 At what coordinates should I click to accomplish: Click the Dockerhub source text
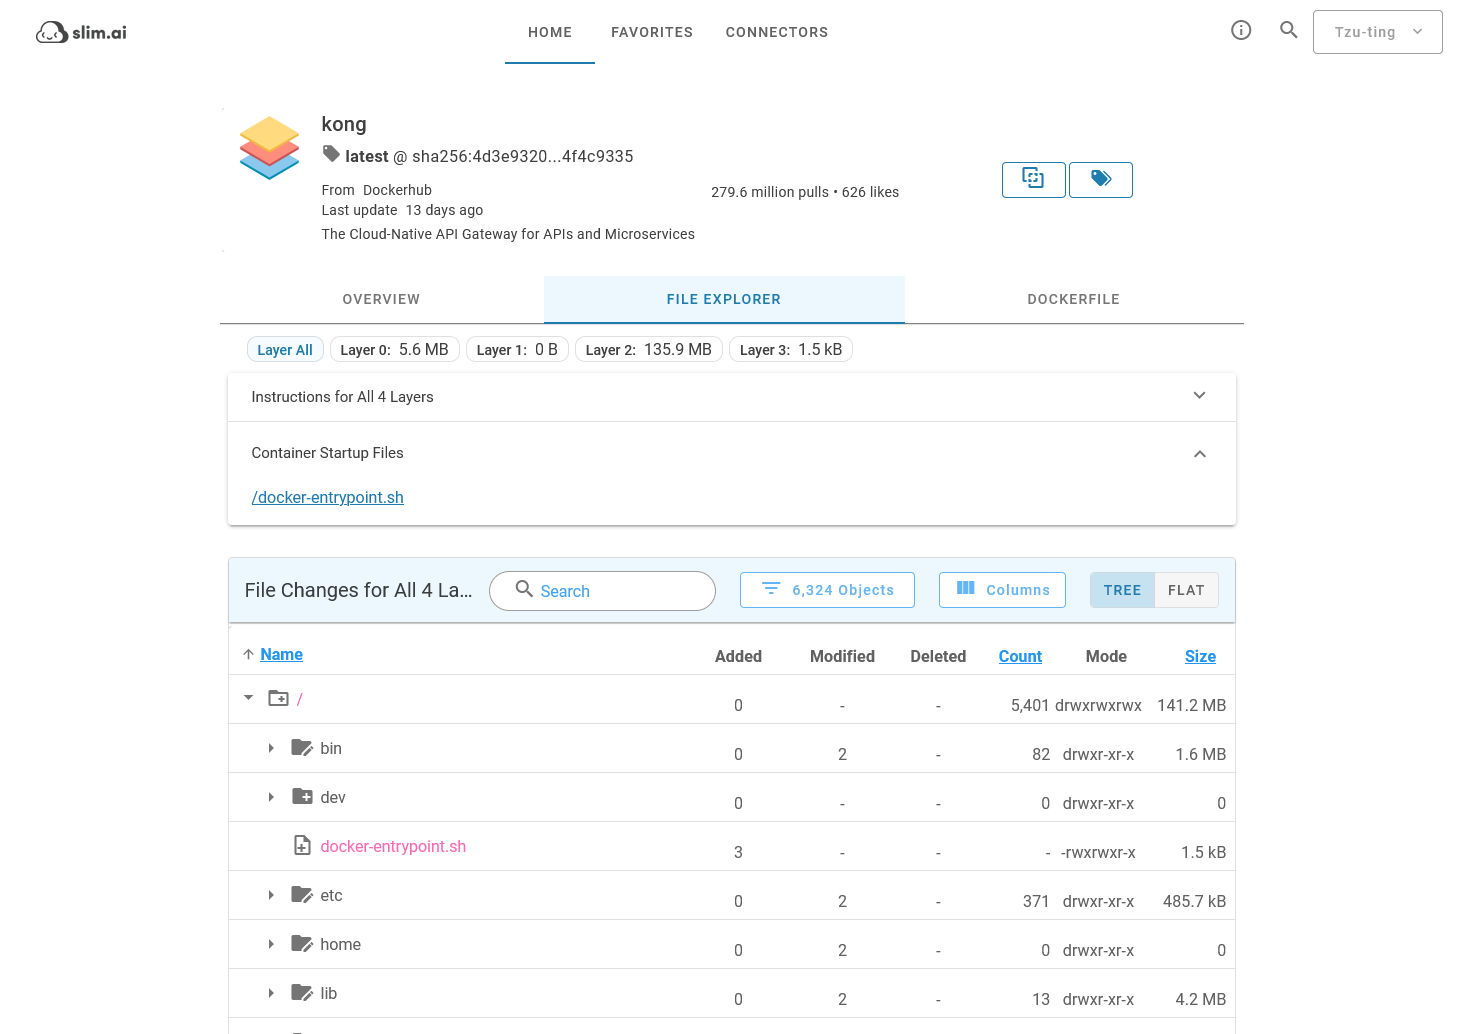point(397,190)
